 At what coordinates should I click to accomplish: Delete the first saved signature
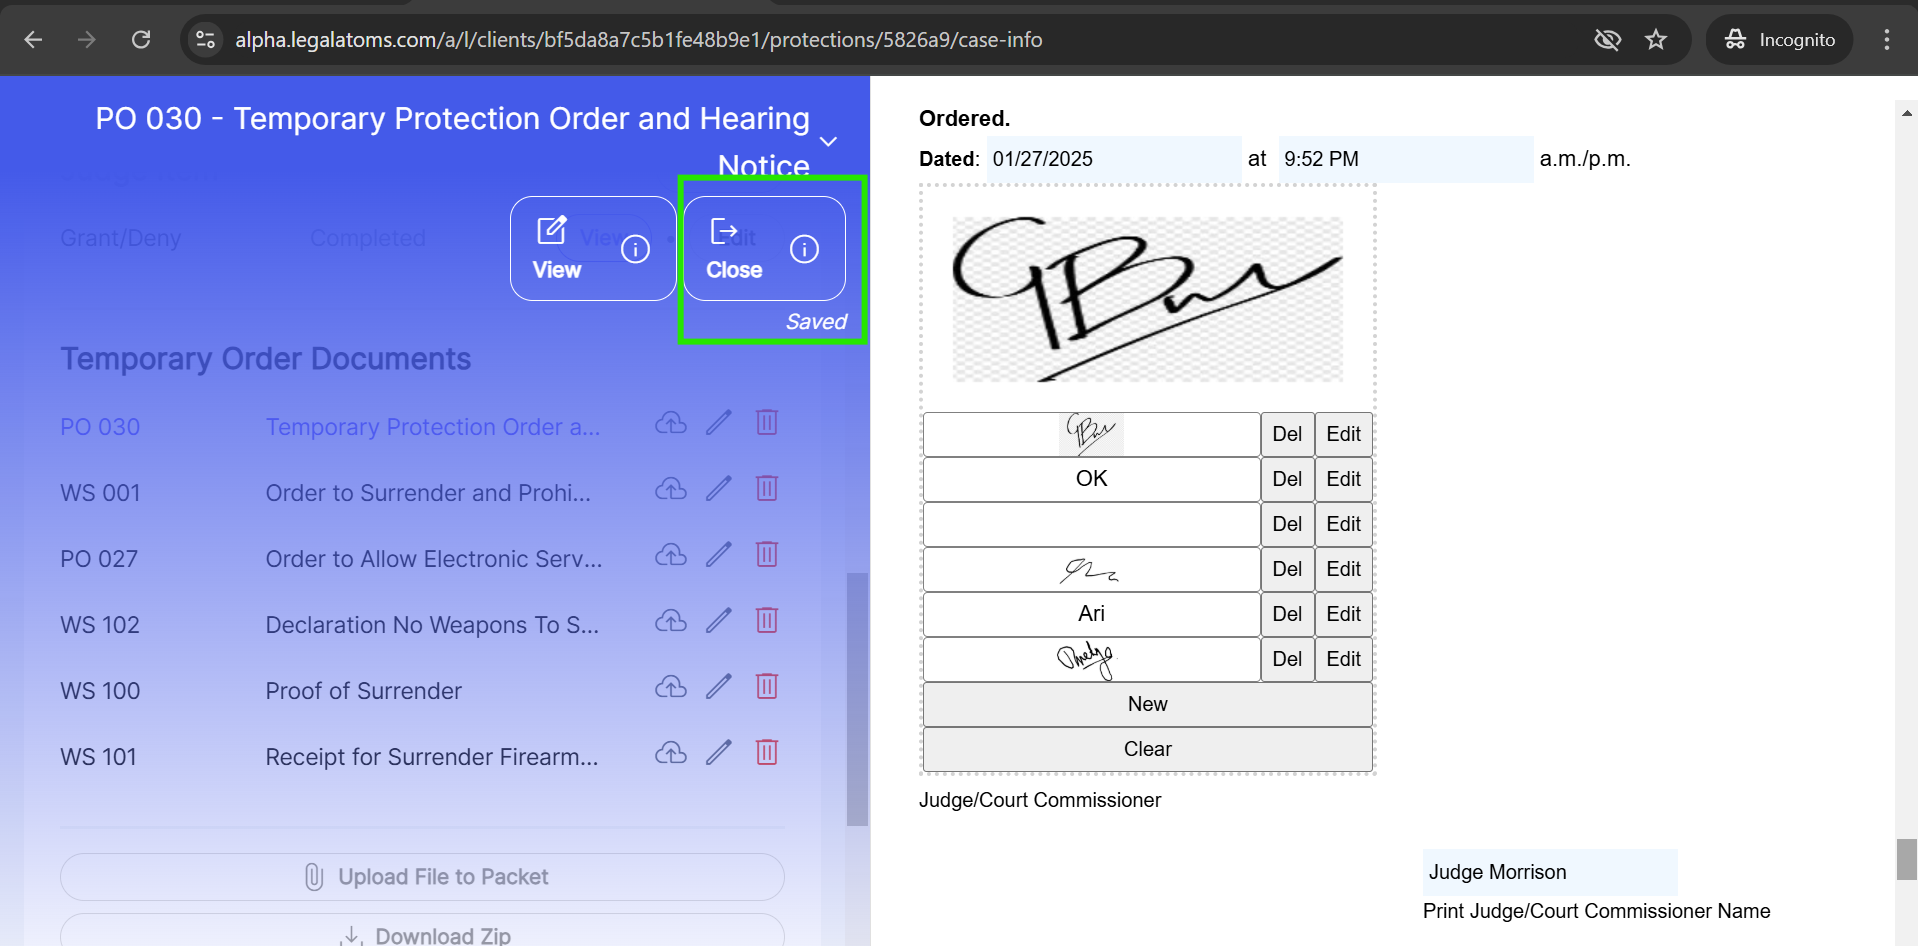click(x=1287, y=434)
